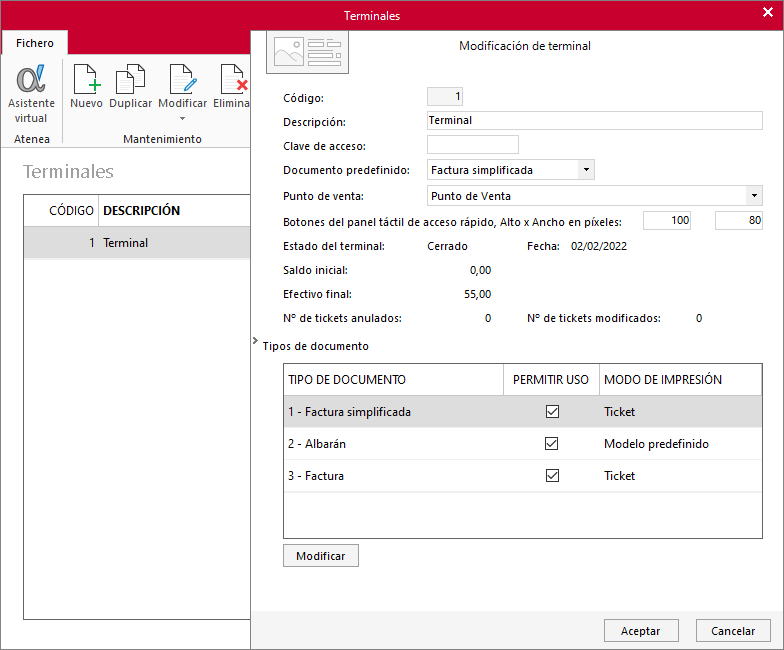Click the TIPO DE DOCUMENTO column header

point(394,380)
